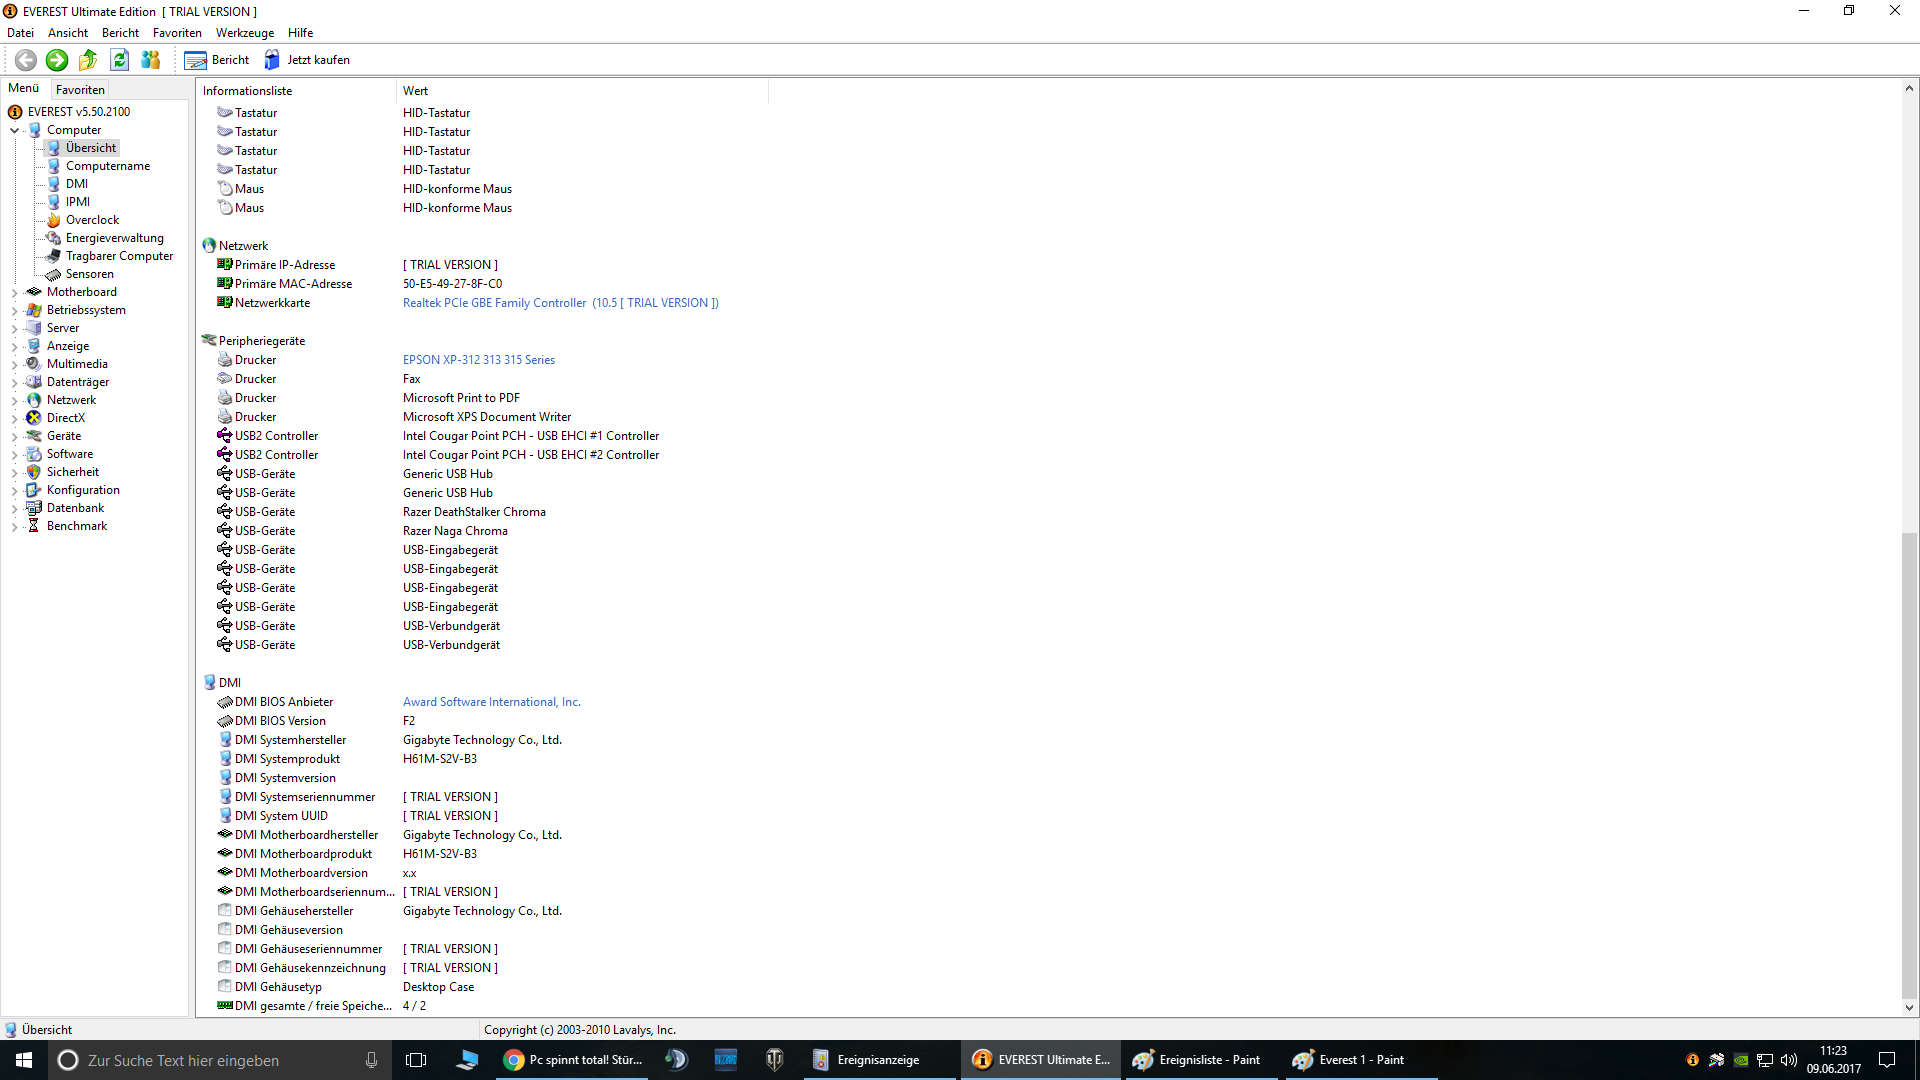Open the EPSON XP-312 313 315 Series link

[x=478, y=360]
